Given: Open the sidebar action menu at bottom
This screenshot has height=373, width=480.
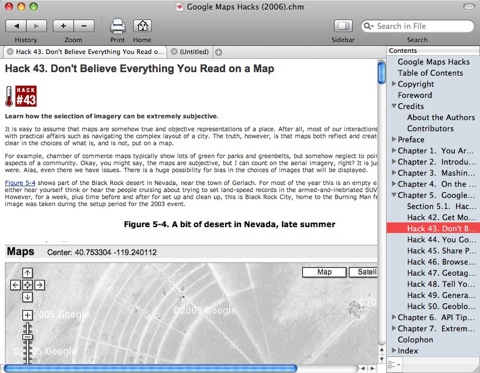Looking at the screenshot, I should pyautogui.click(x=394, y=364).
